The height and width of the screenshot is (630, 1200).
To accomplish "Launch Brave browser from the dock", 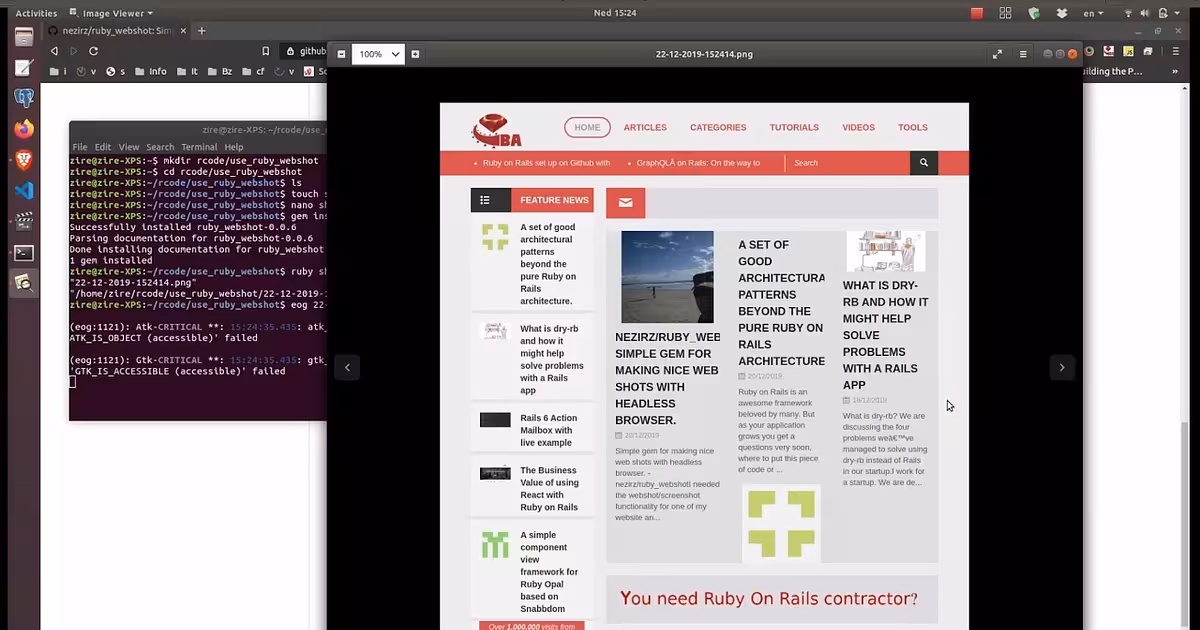I will point(24,160).
